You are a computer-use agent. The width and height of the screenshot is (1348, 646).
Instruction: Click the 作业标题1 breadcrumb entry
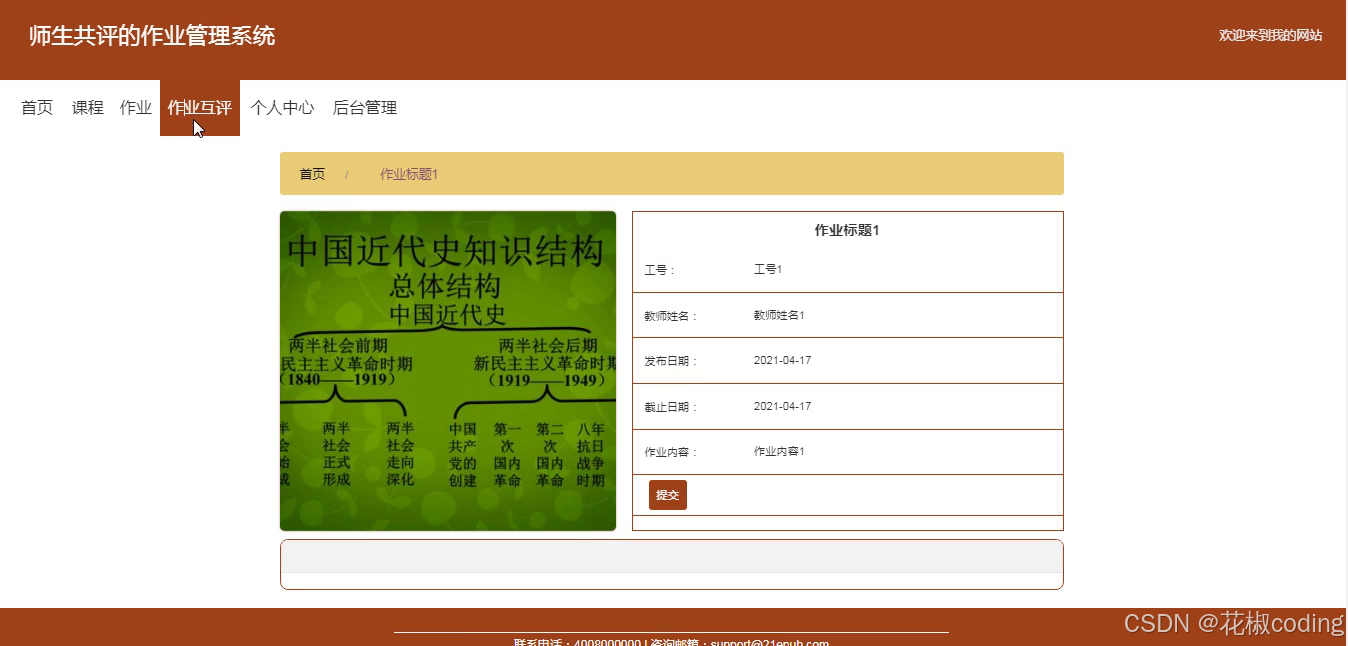(408, 173)
